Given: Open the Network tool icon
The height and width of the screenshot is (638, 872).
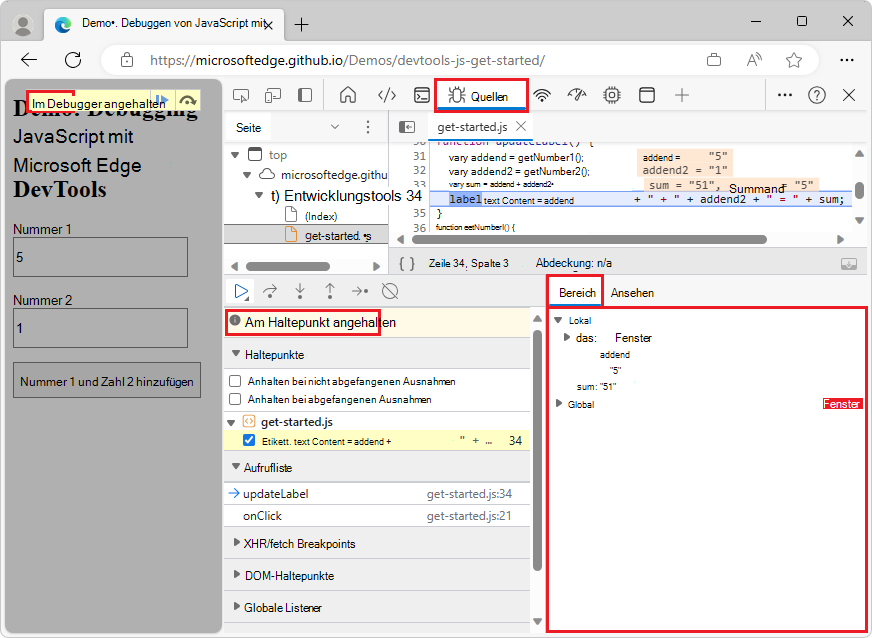Looking at the screenshot, I should (x=542, y=95).
